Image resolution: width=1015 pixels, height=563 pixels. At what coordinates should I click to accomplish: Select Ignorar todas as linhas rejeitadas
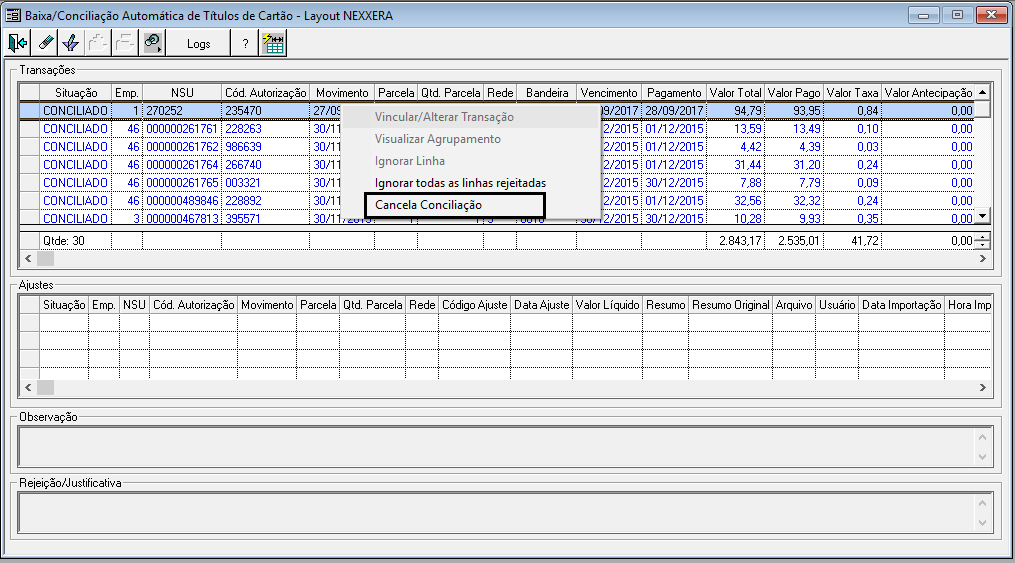pos(460,183)
